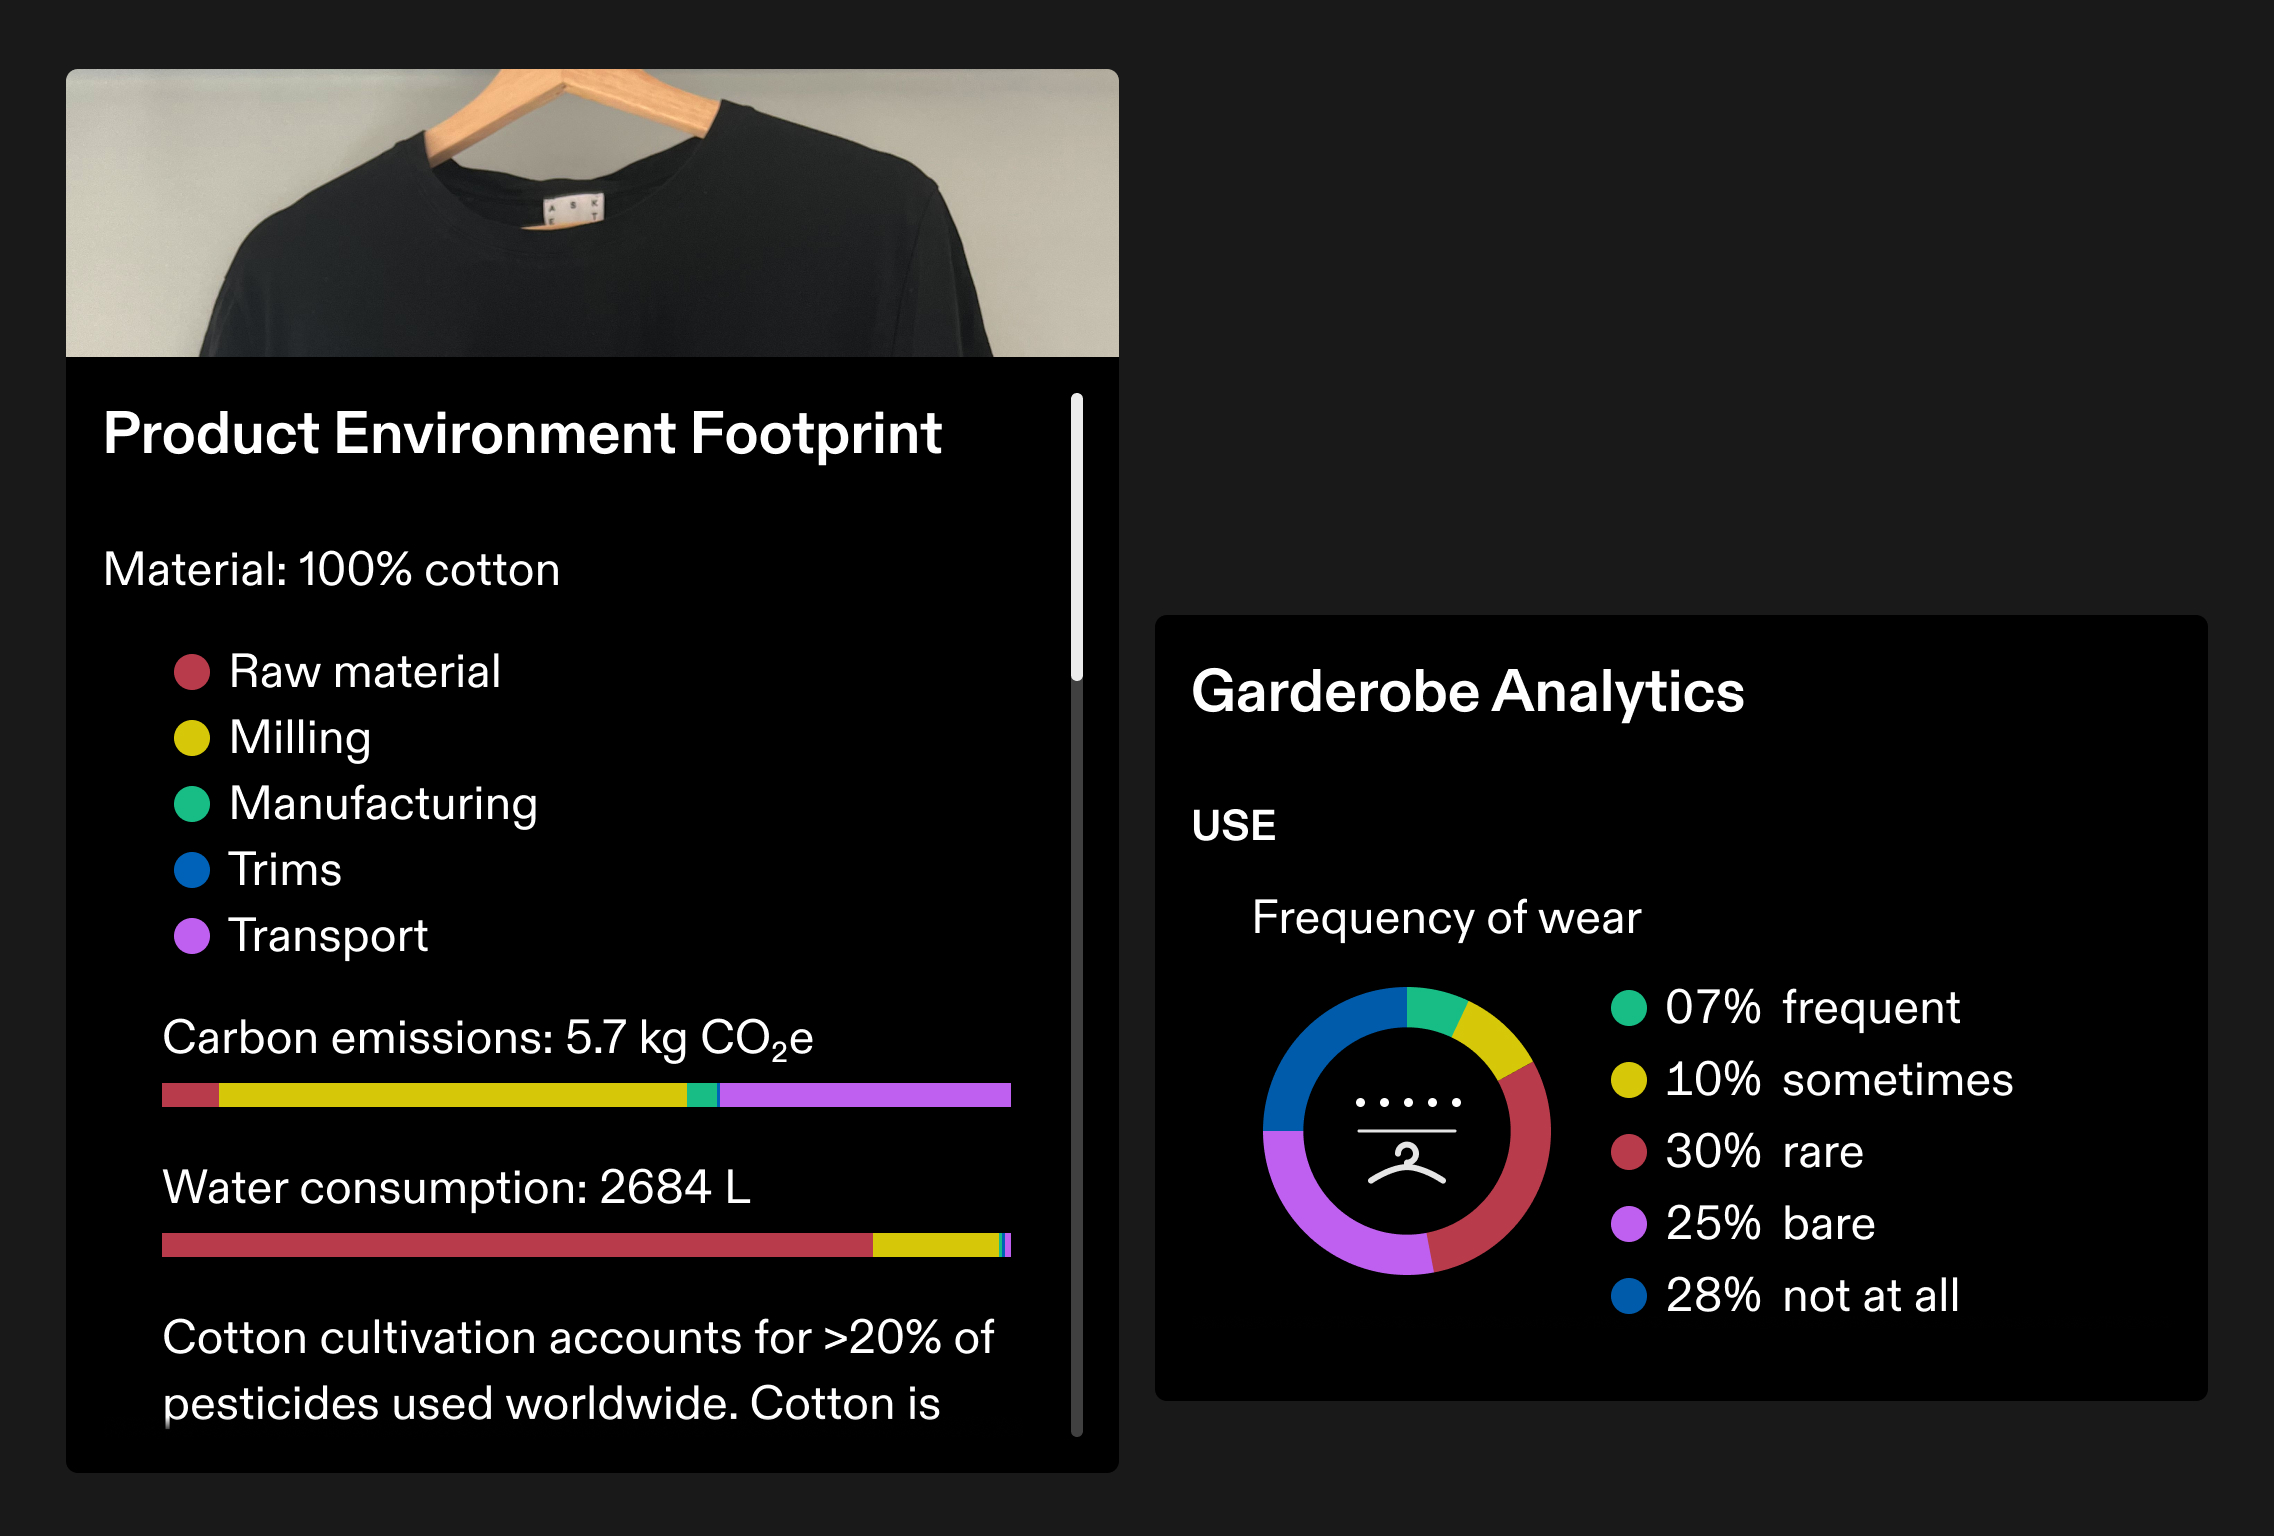Viewport: 2274px width, 1536px height.
Task: Select the '25% bare' legend entry
Action: 1744,1224
